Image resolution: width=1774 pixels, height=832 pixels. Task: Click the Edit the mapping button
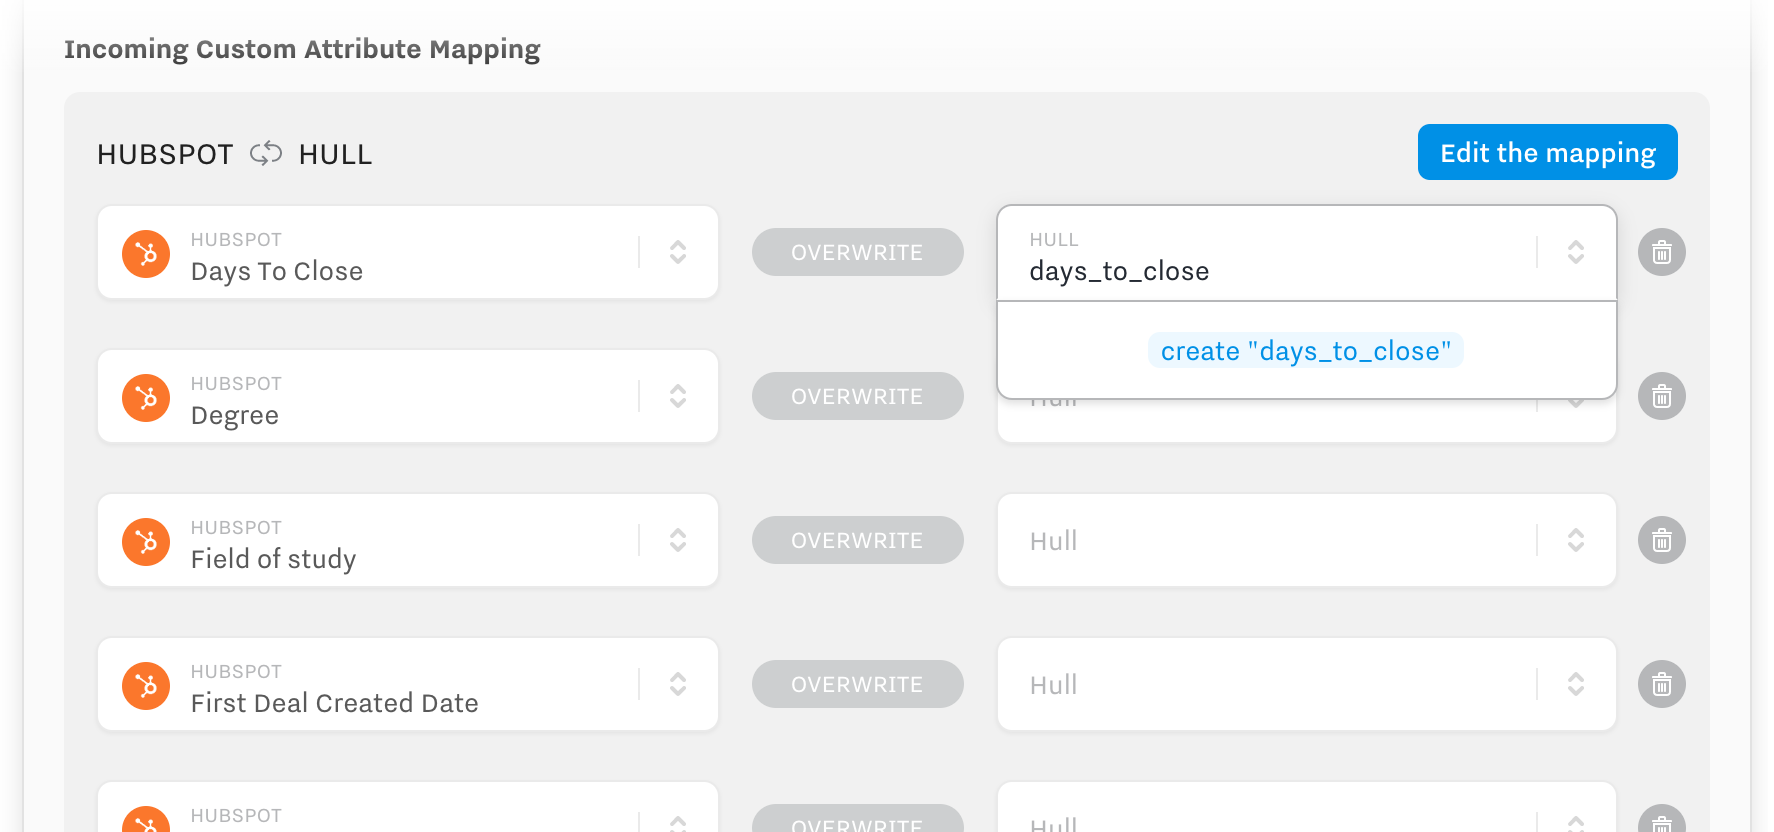point(1547,152)
